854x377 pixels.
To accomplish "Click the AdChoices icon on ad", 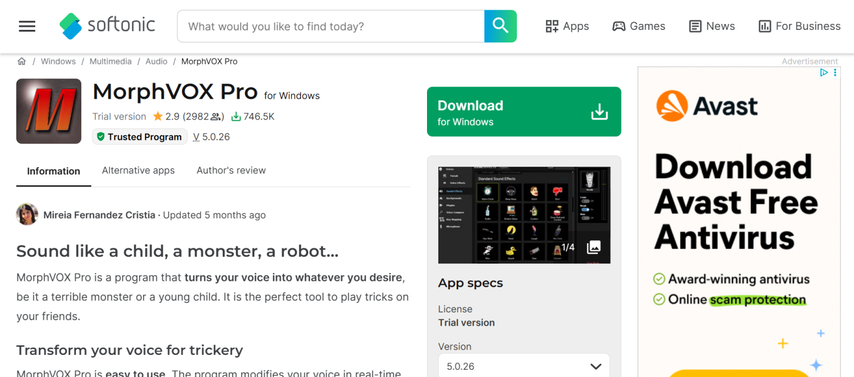I will point(824,72).
